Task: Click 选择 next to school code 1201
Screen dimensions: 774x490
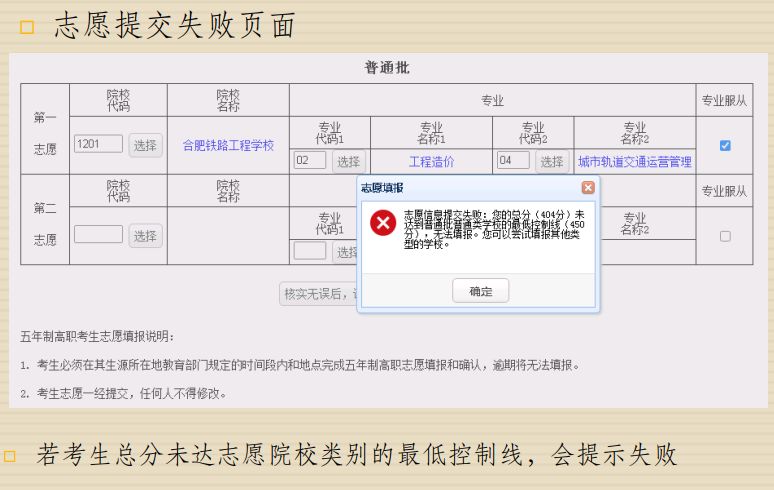Action: click(145, 145)
